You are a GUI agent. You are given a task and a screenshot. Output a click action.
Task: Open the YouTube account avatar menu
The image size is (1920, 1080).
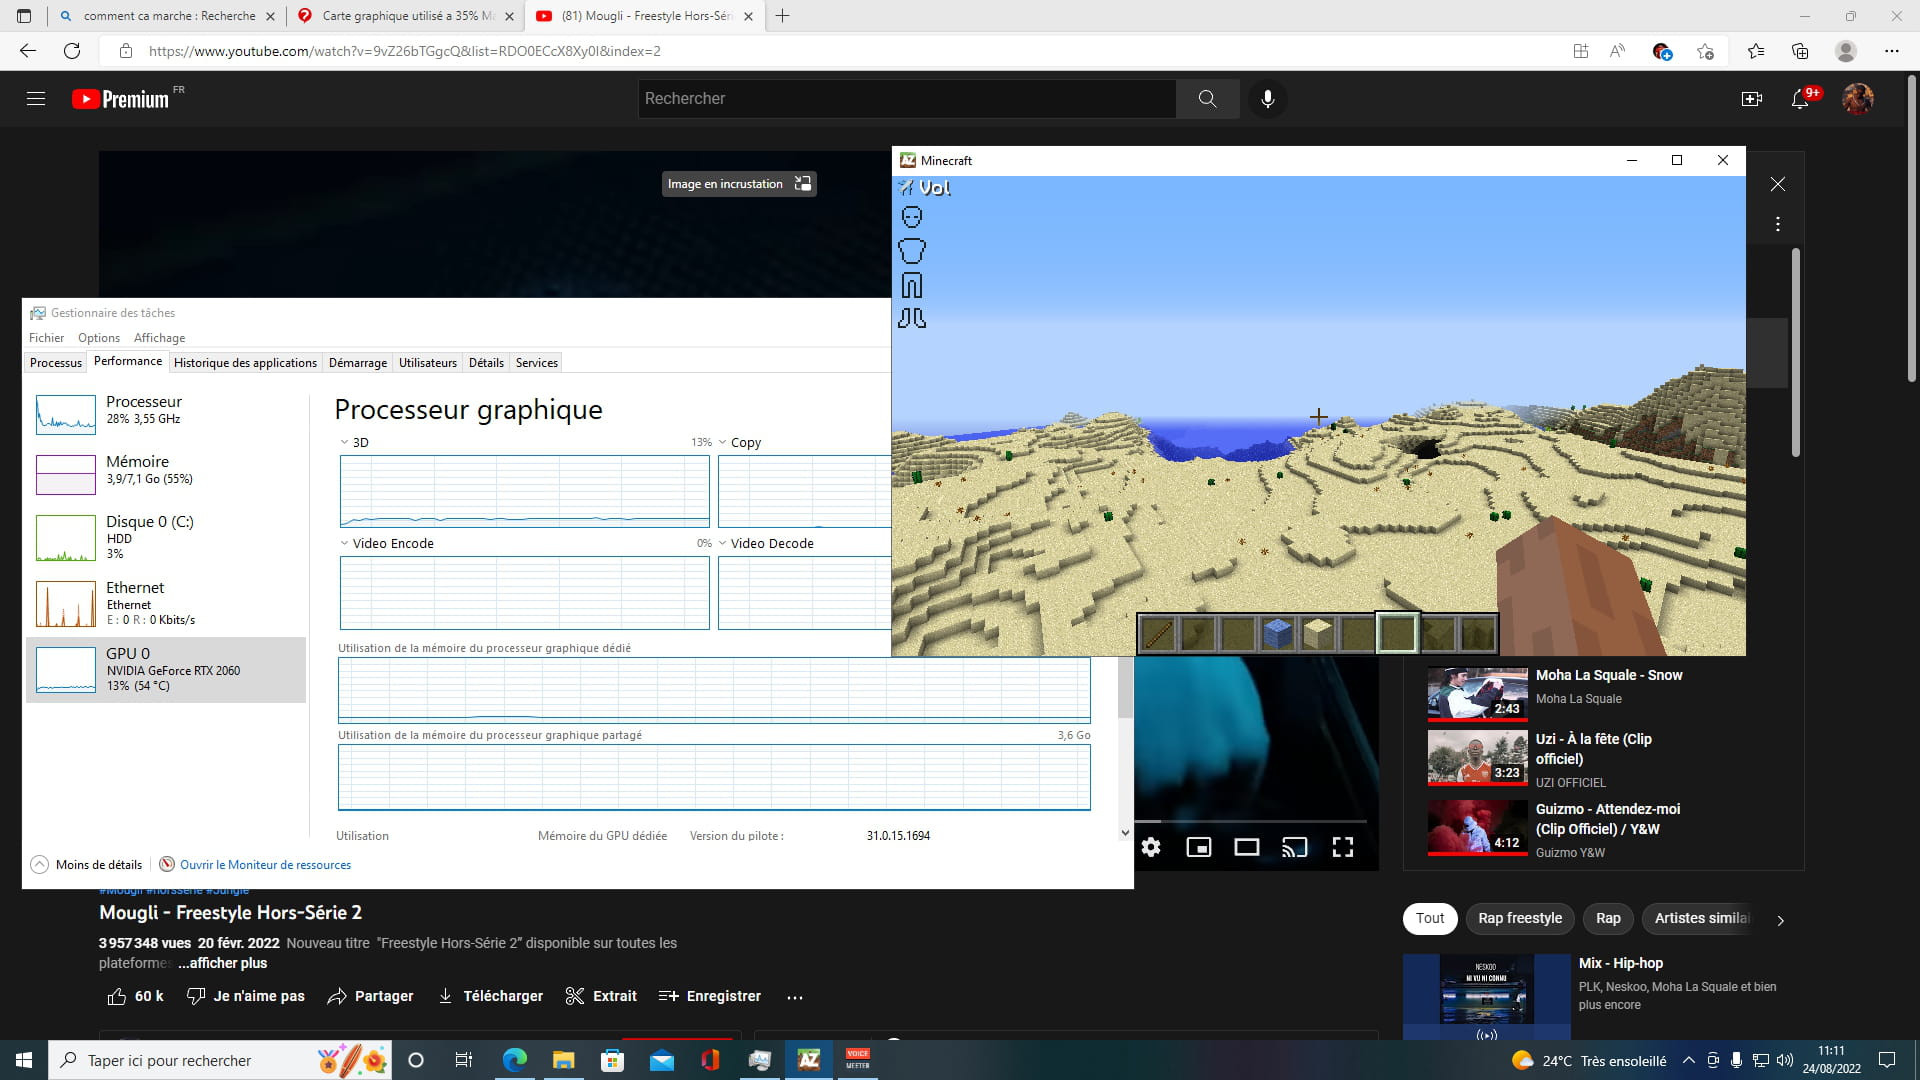1857,98
